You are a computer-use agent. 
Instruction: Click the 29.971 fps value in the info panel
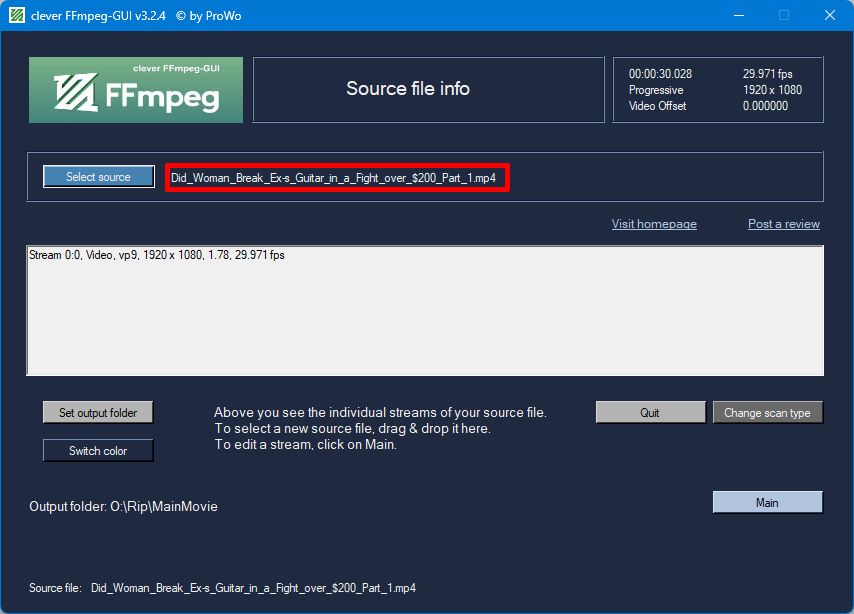click(767, 74)
